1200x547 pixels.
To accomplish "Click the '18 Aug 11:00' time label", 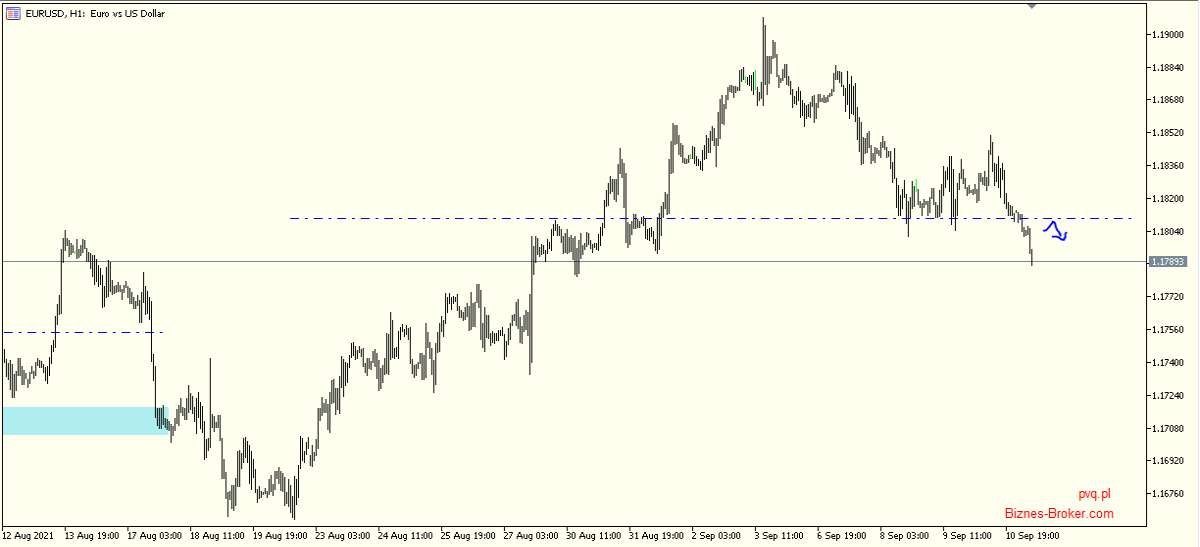I will point(218,536).
